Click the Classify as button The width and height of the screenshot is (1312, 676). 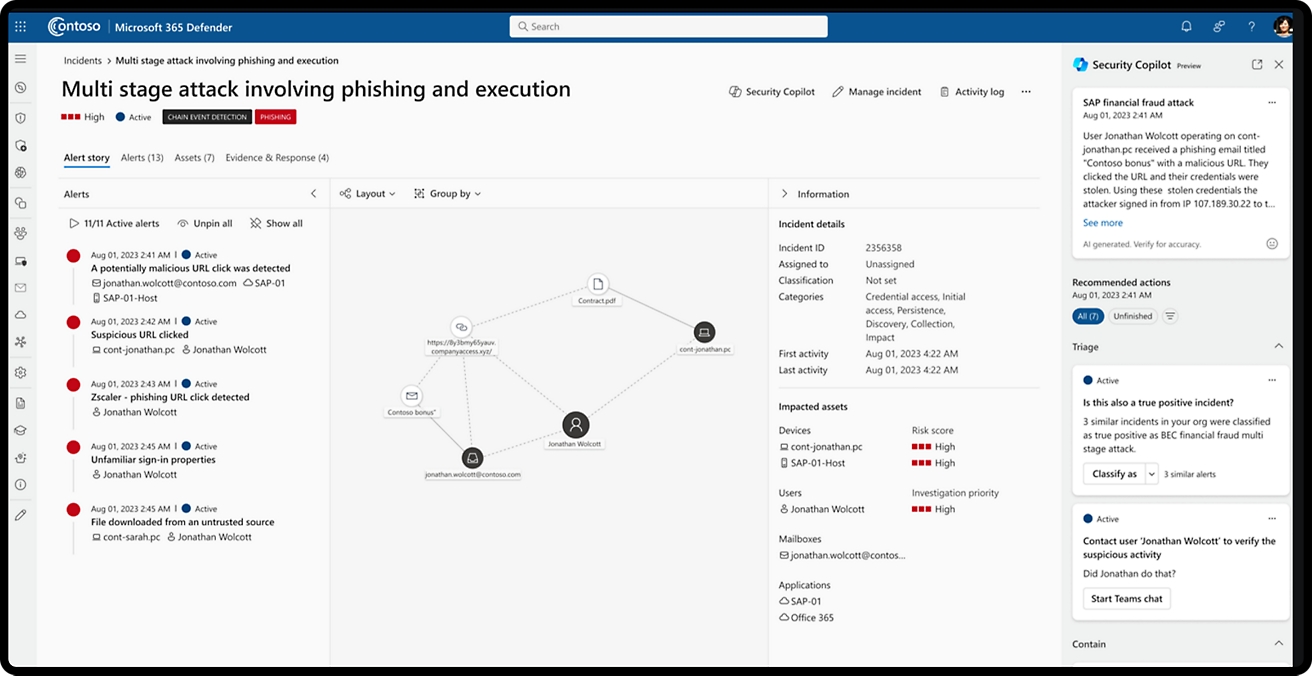click(x=1114, y=474)
